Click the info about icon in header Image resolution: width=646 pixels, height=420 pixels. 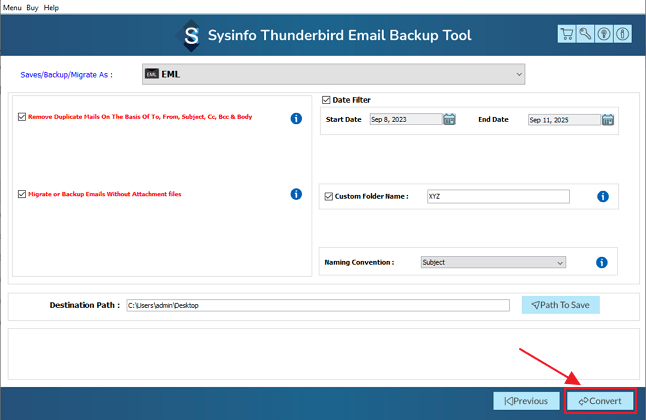coord(623,34)
